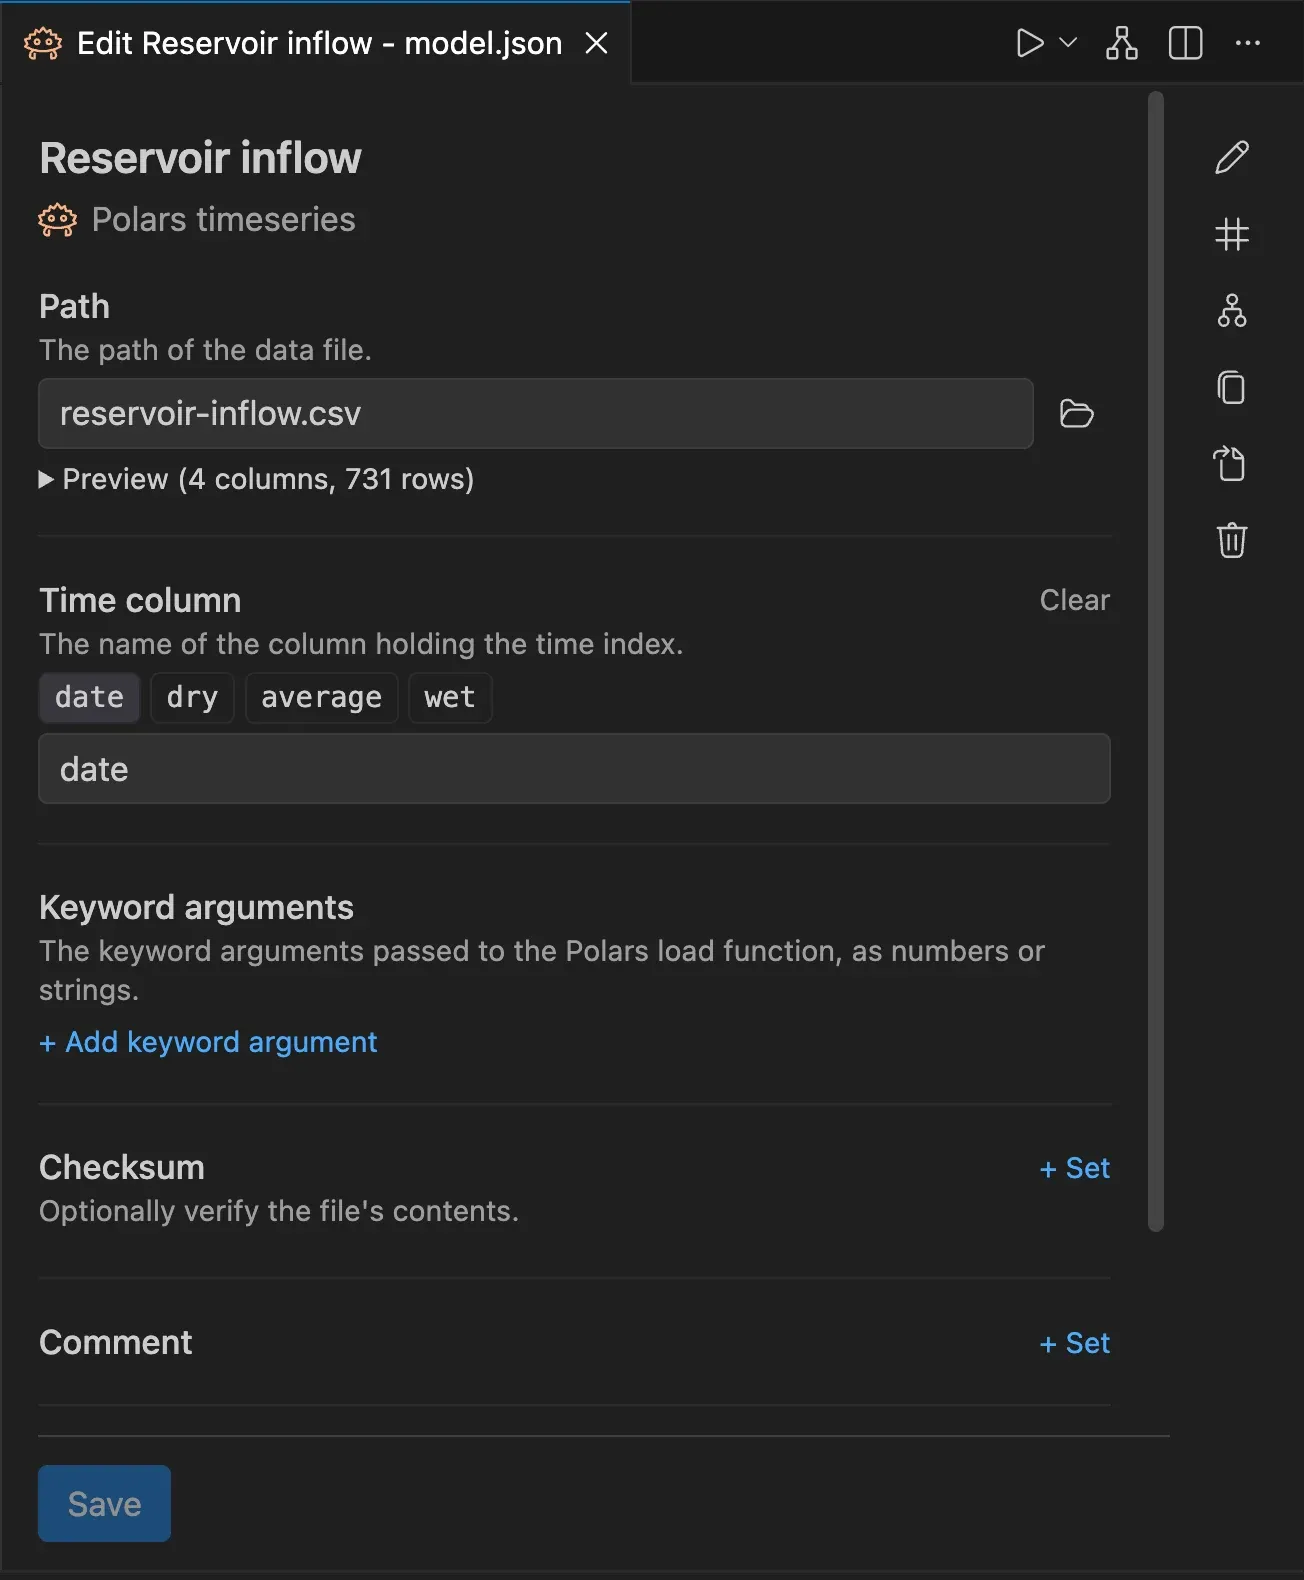Click the copy parameter icon

click(1232, 387)
